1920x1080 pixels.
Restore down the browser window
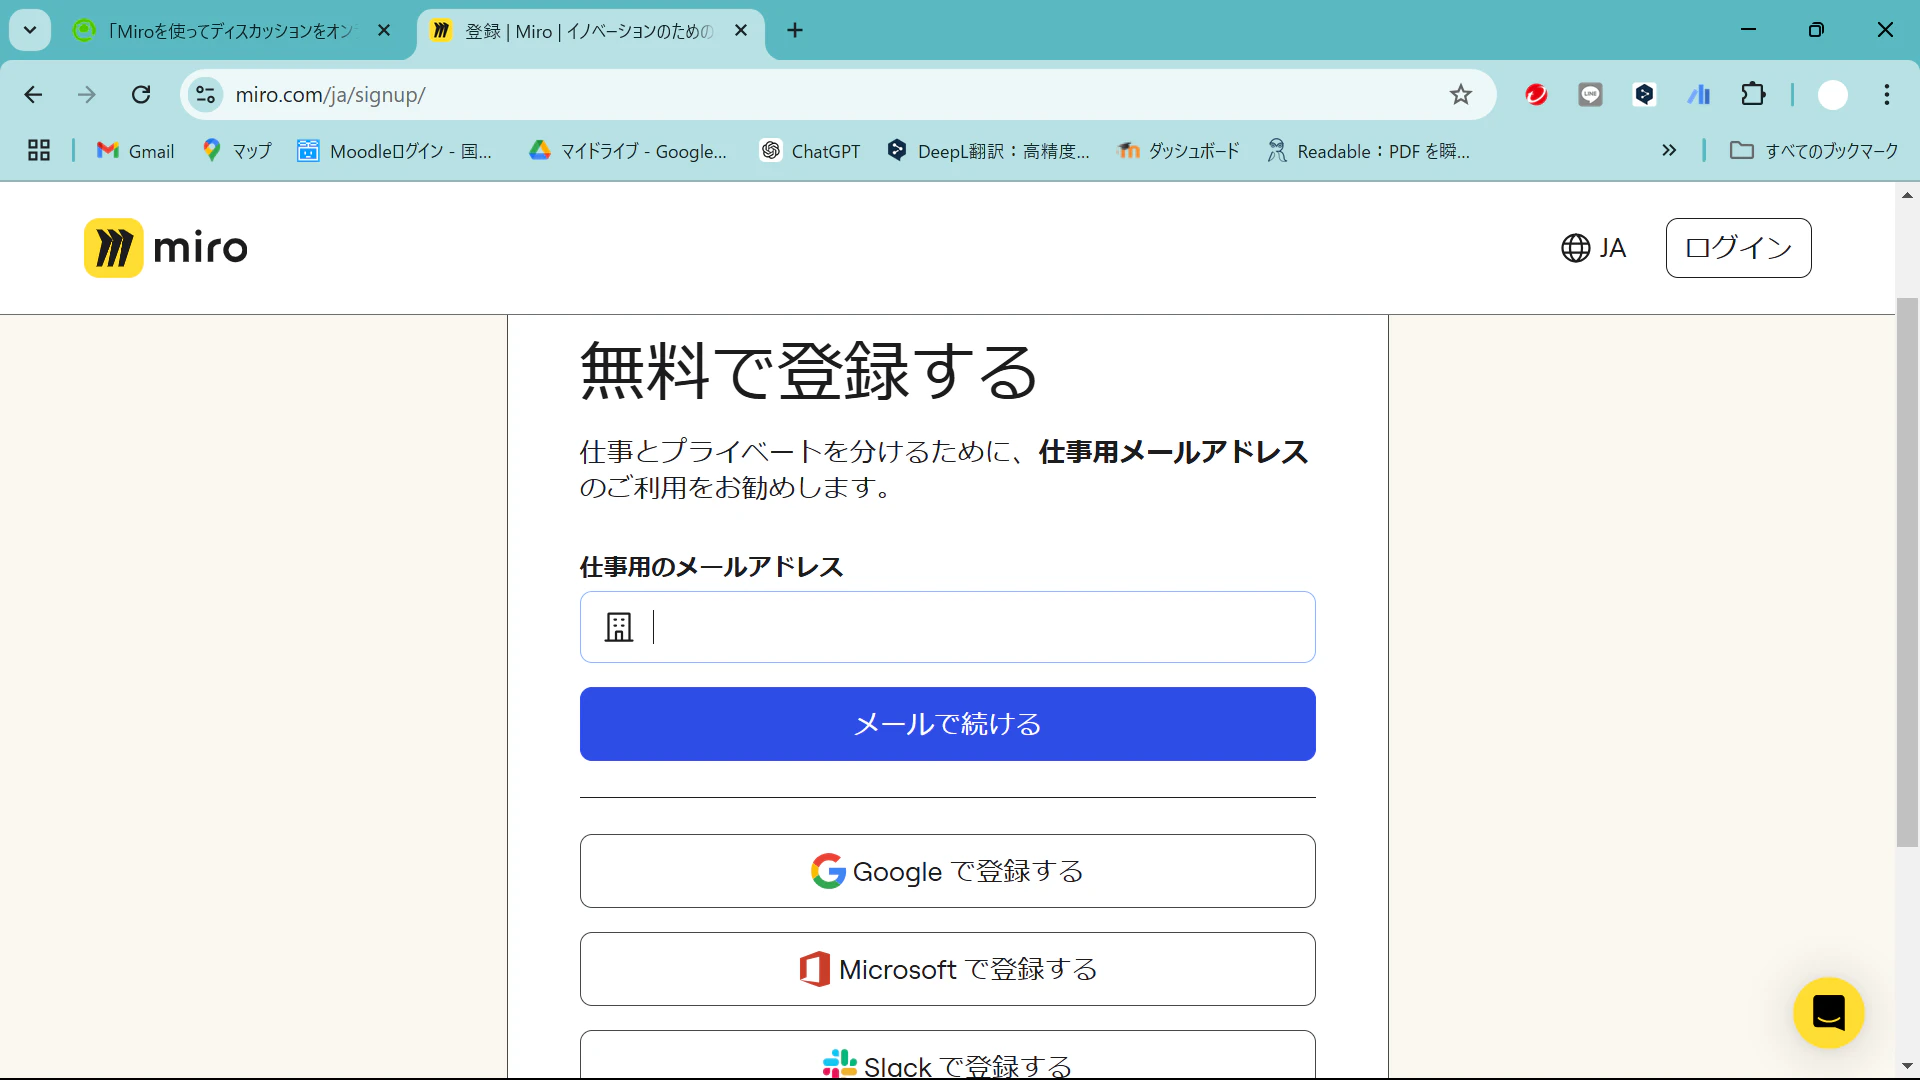pyautogui.click(x=1816, y=30)
